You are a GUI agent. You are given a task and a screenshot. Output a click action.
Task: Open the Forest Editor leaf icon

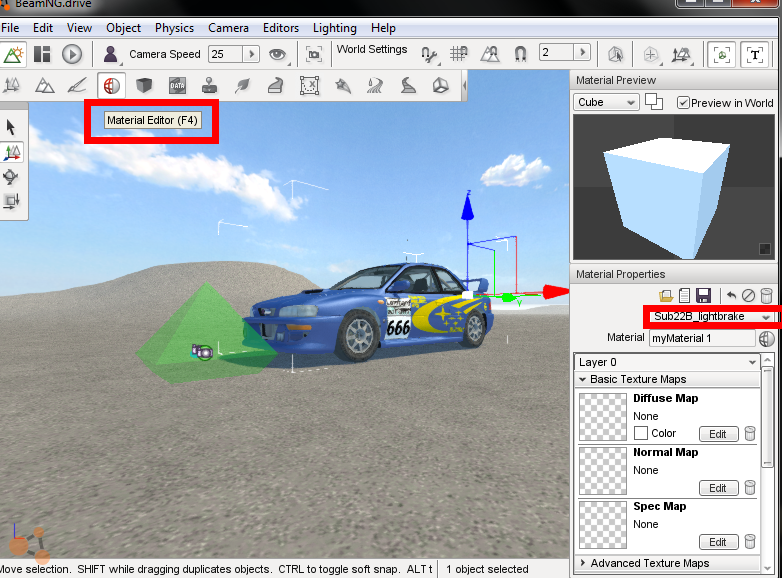243,85
